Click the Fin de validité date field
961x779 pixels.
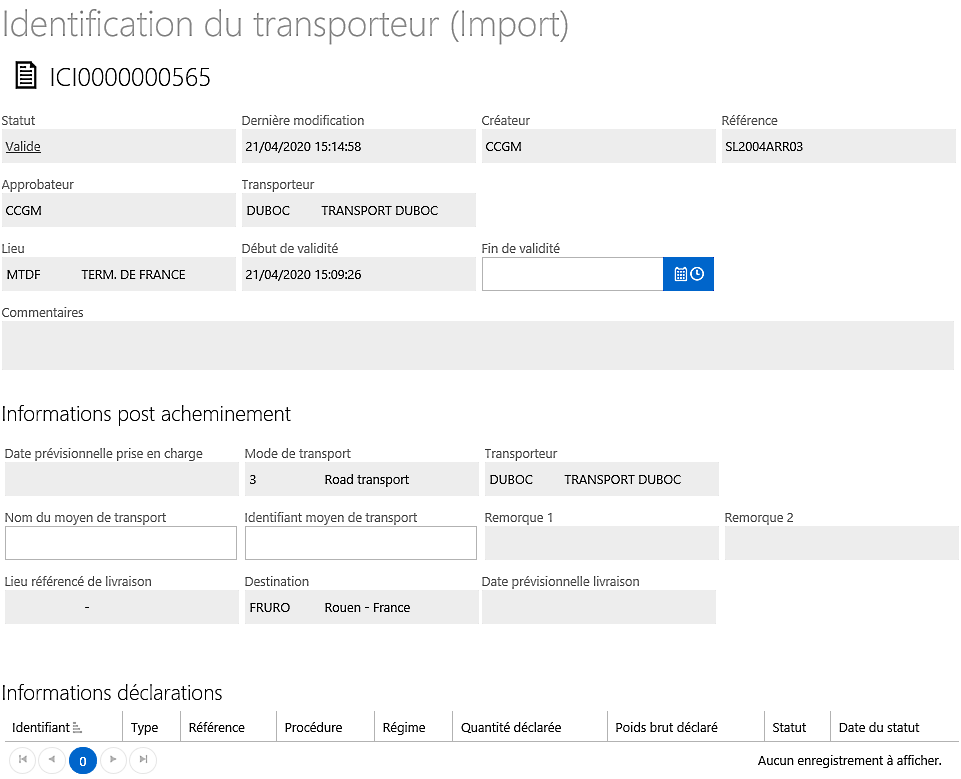point(572,274)
